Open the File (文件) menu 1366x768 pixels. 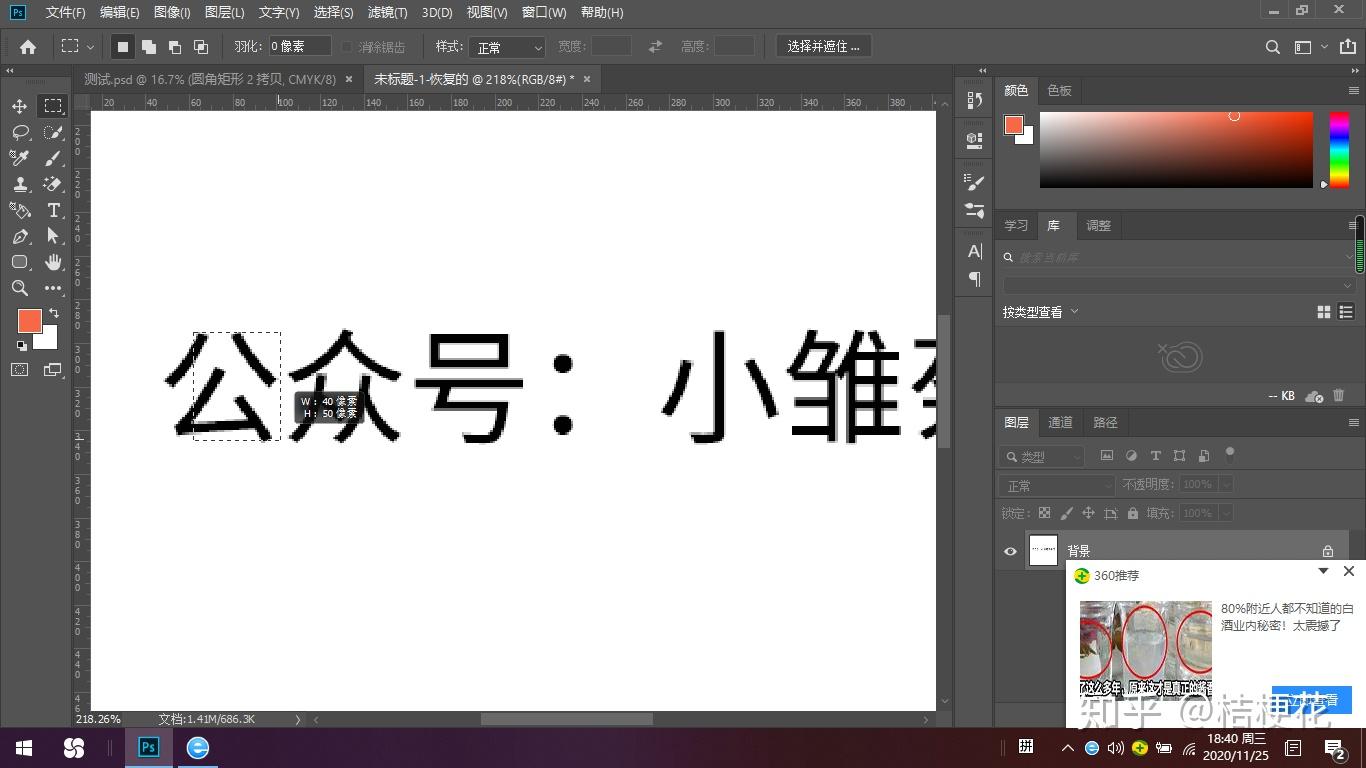[65, 12]
